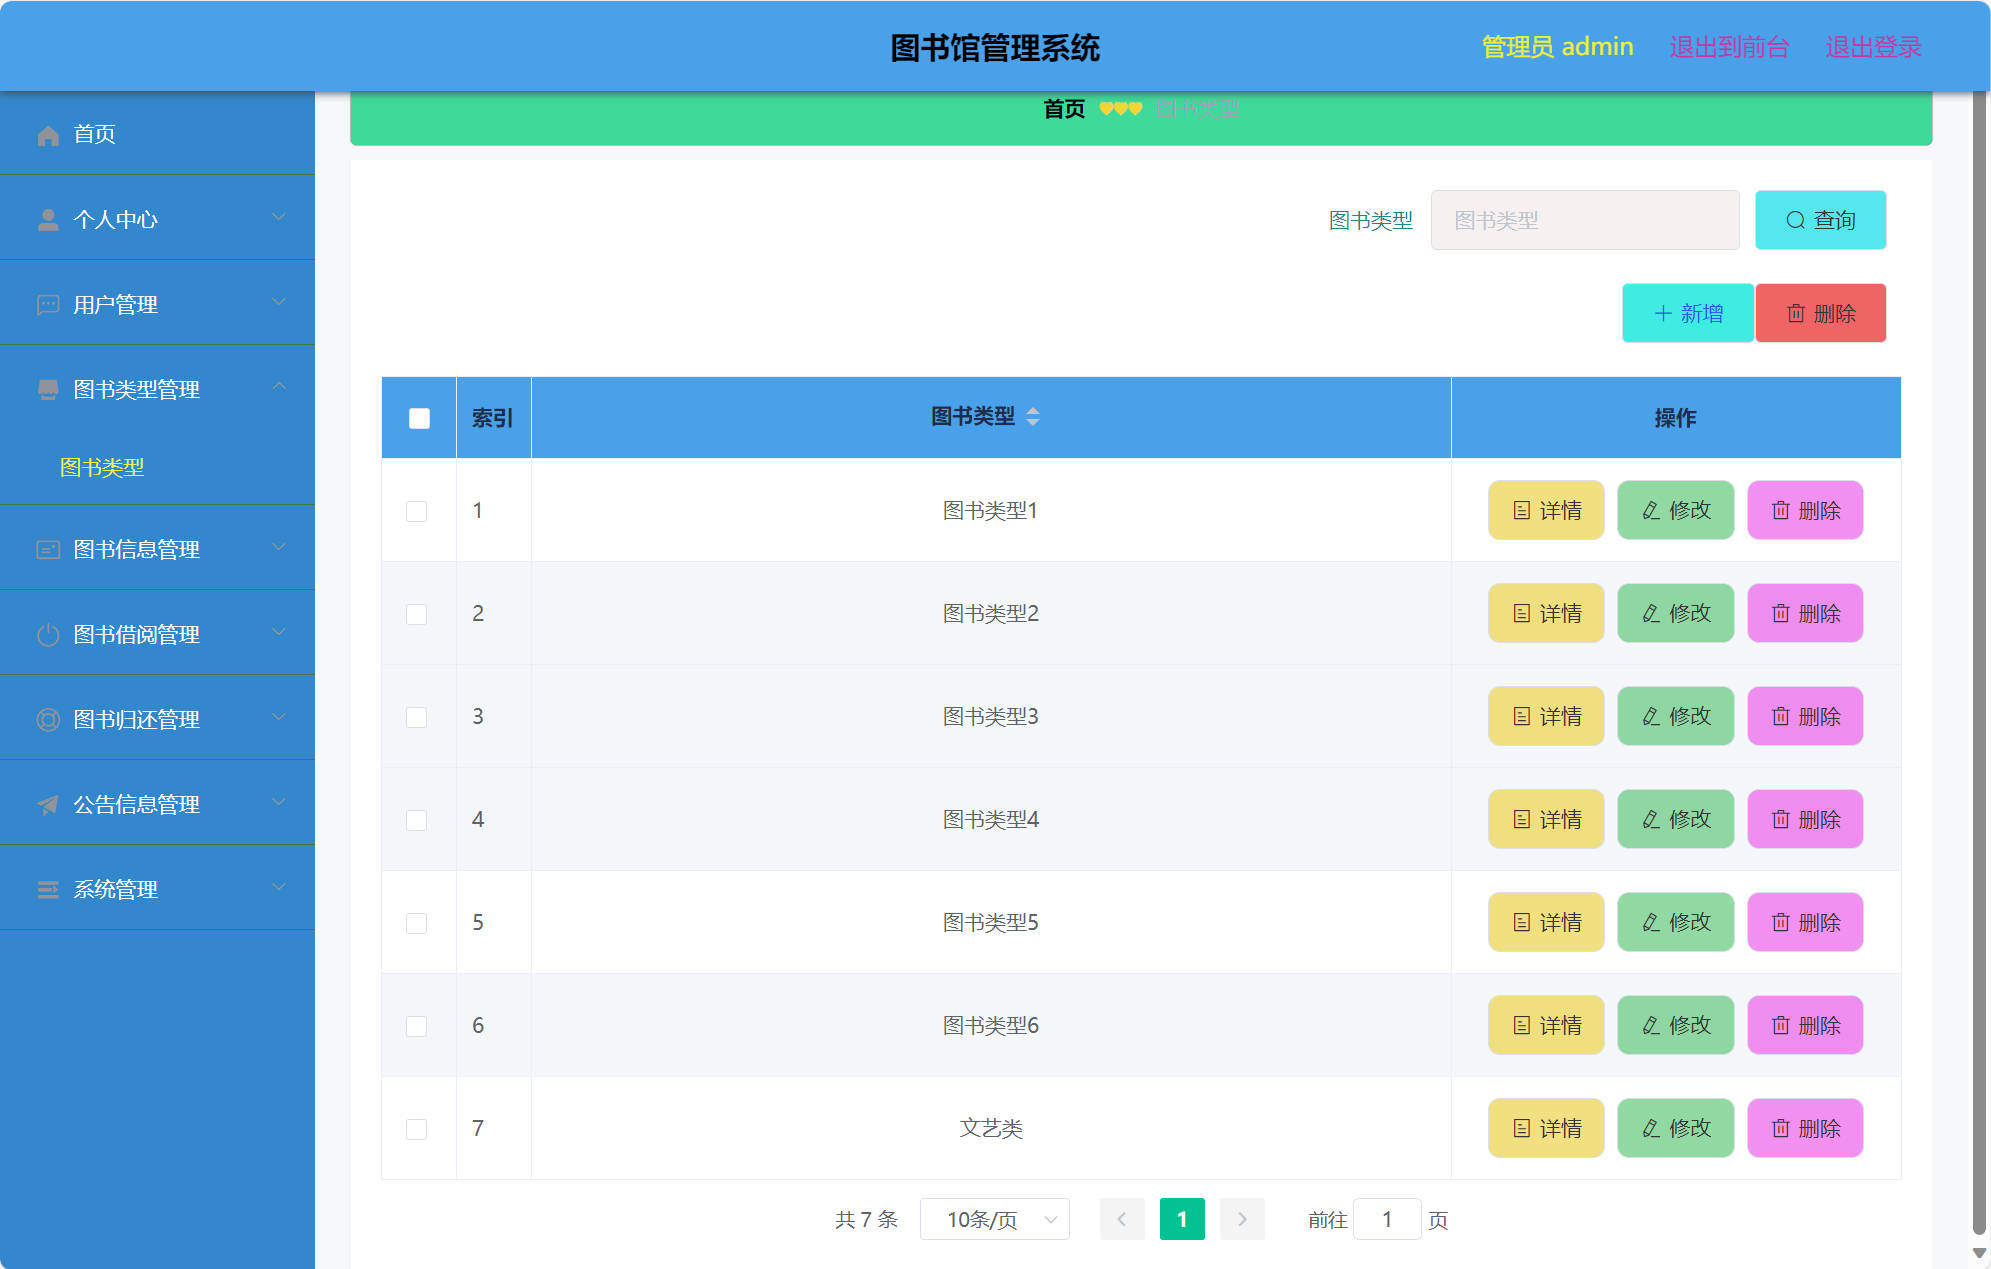
Task: Open the 10条/页 page size dropdown
Action: (994, 1219)
